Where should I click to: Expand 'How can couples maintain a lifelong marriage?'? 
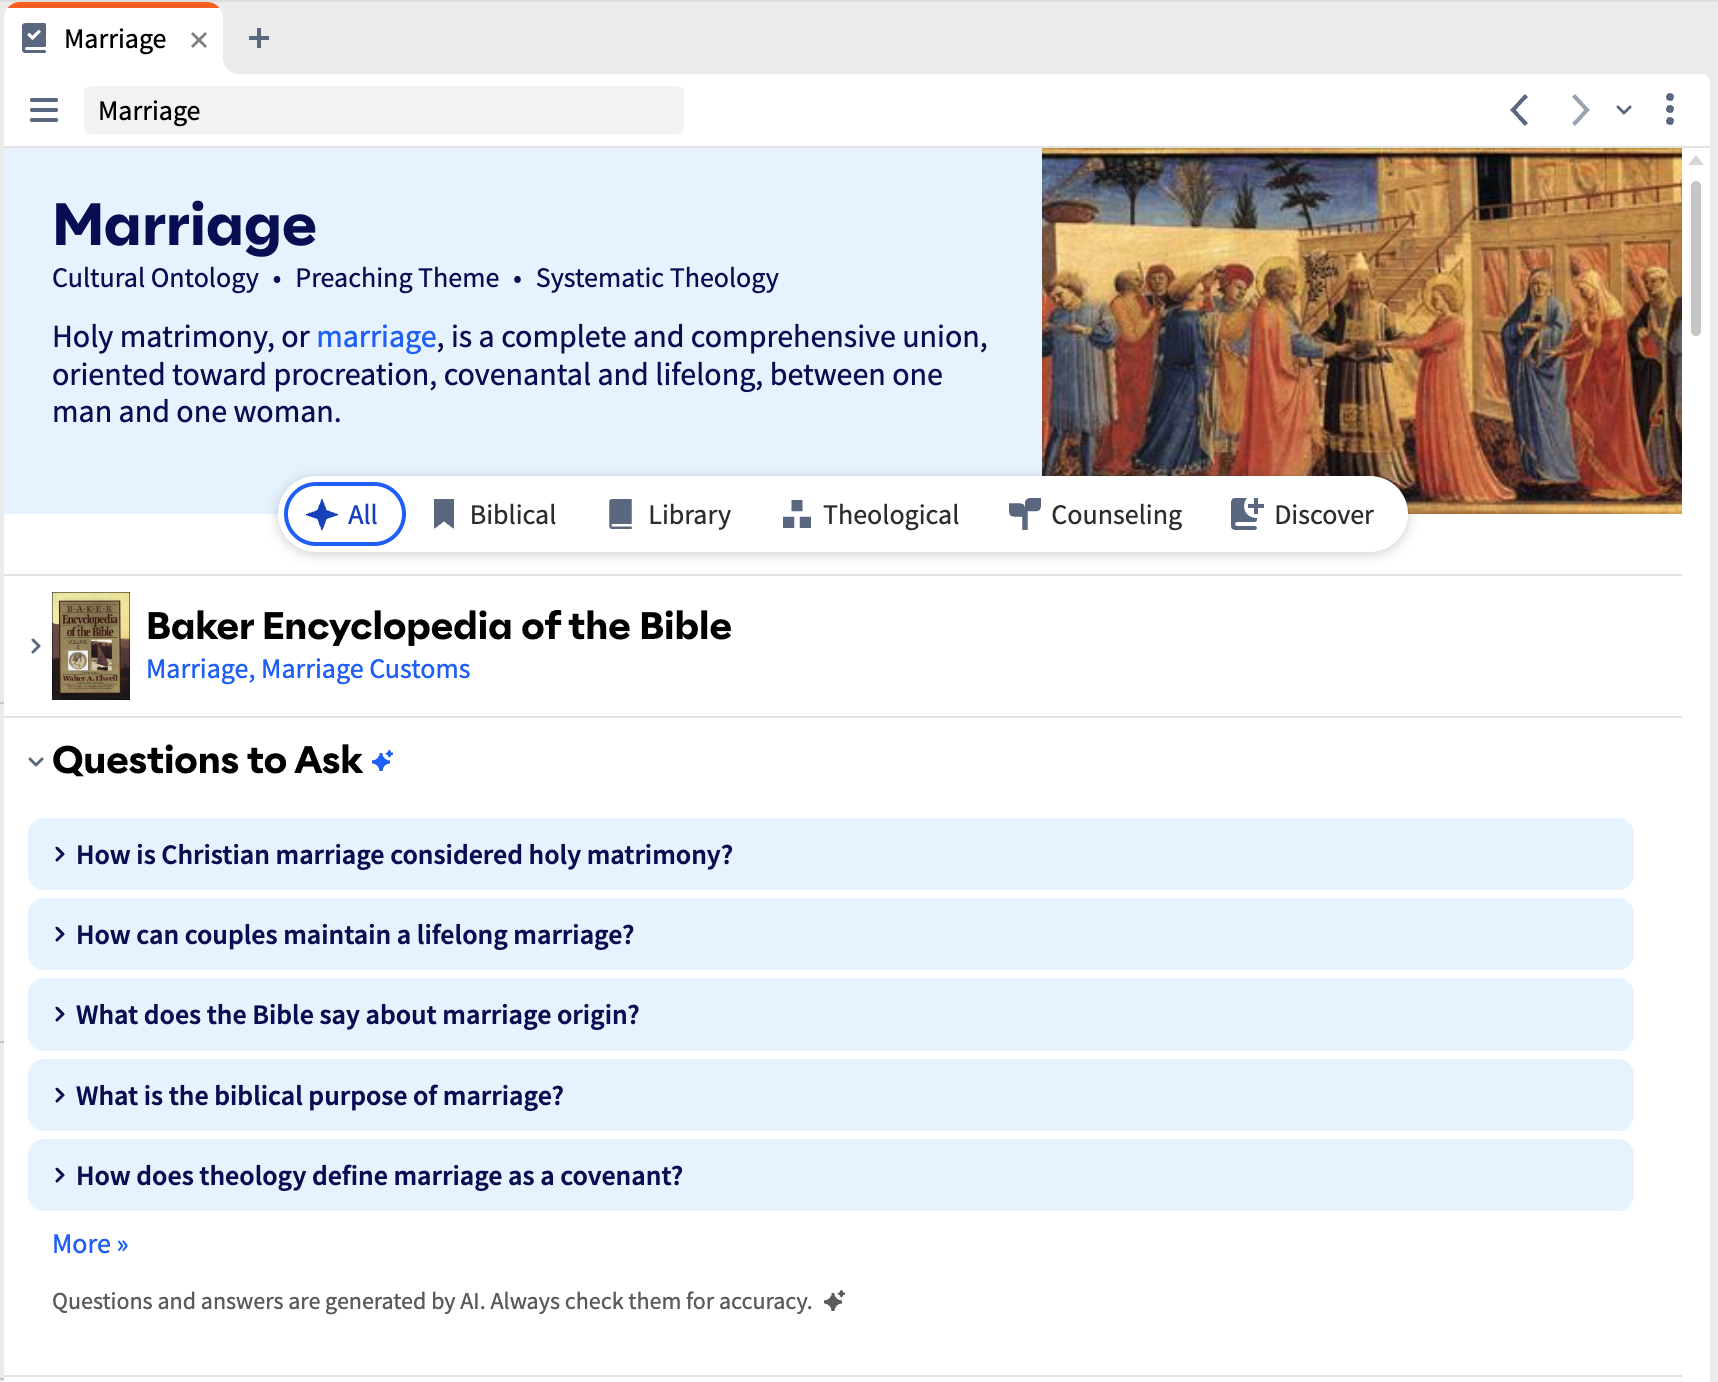tap(831, 935)
